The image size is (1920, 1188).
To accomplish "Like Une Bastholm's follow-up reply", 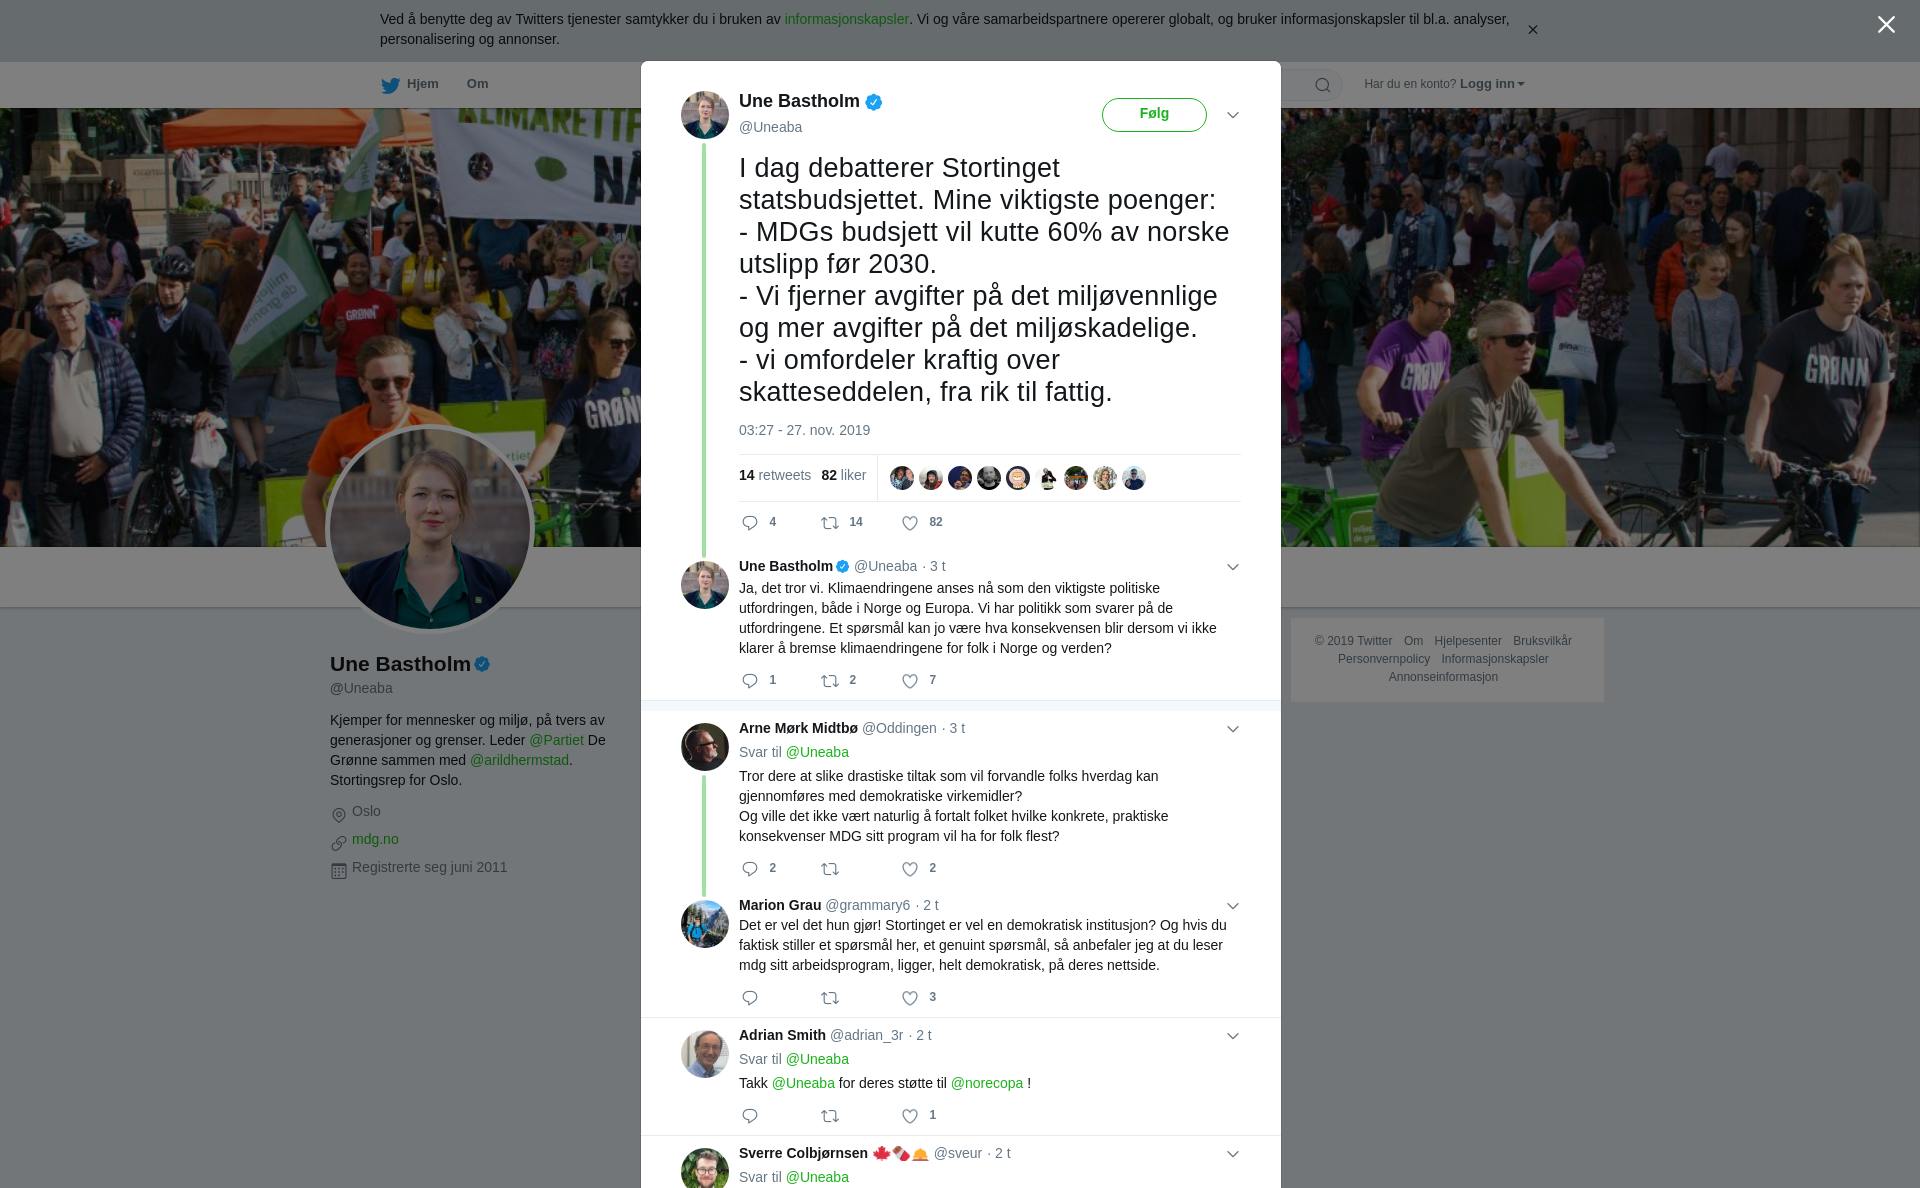I will pos(910,681).
